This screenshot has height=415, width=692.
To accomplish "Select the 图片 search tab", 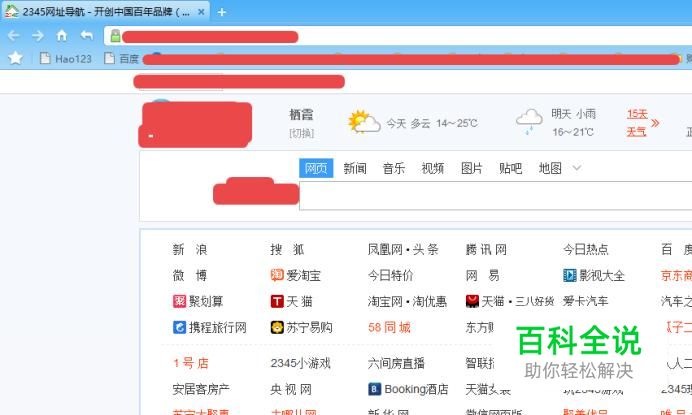I will (x=472, y=168).
